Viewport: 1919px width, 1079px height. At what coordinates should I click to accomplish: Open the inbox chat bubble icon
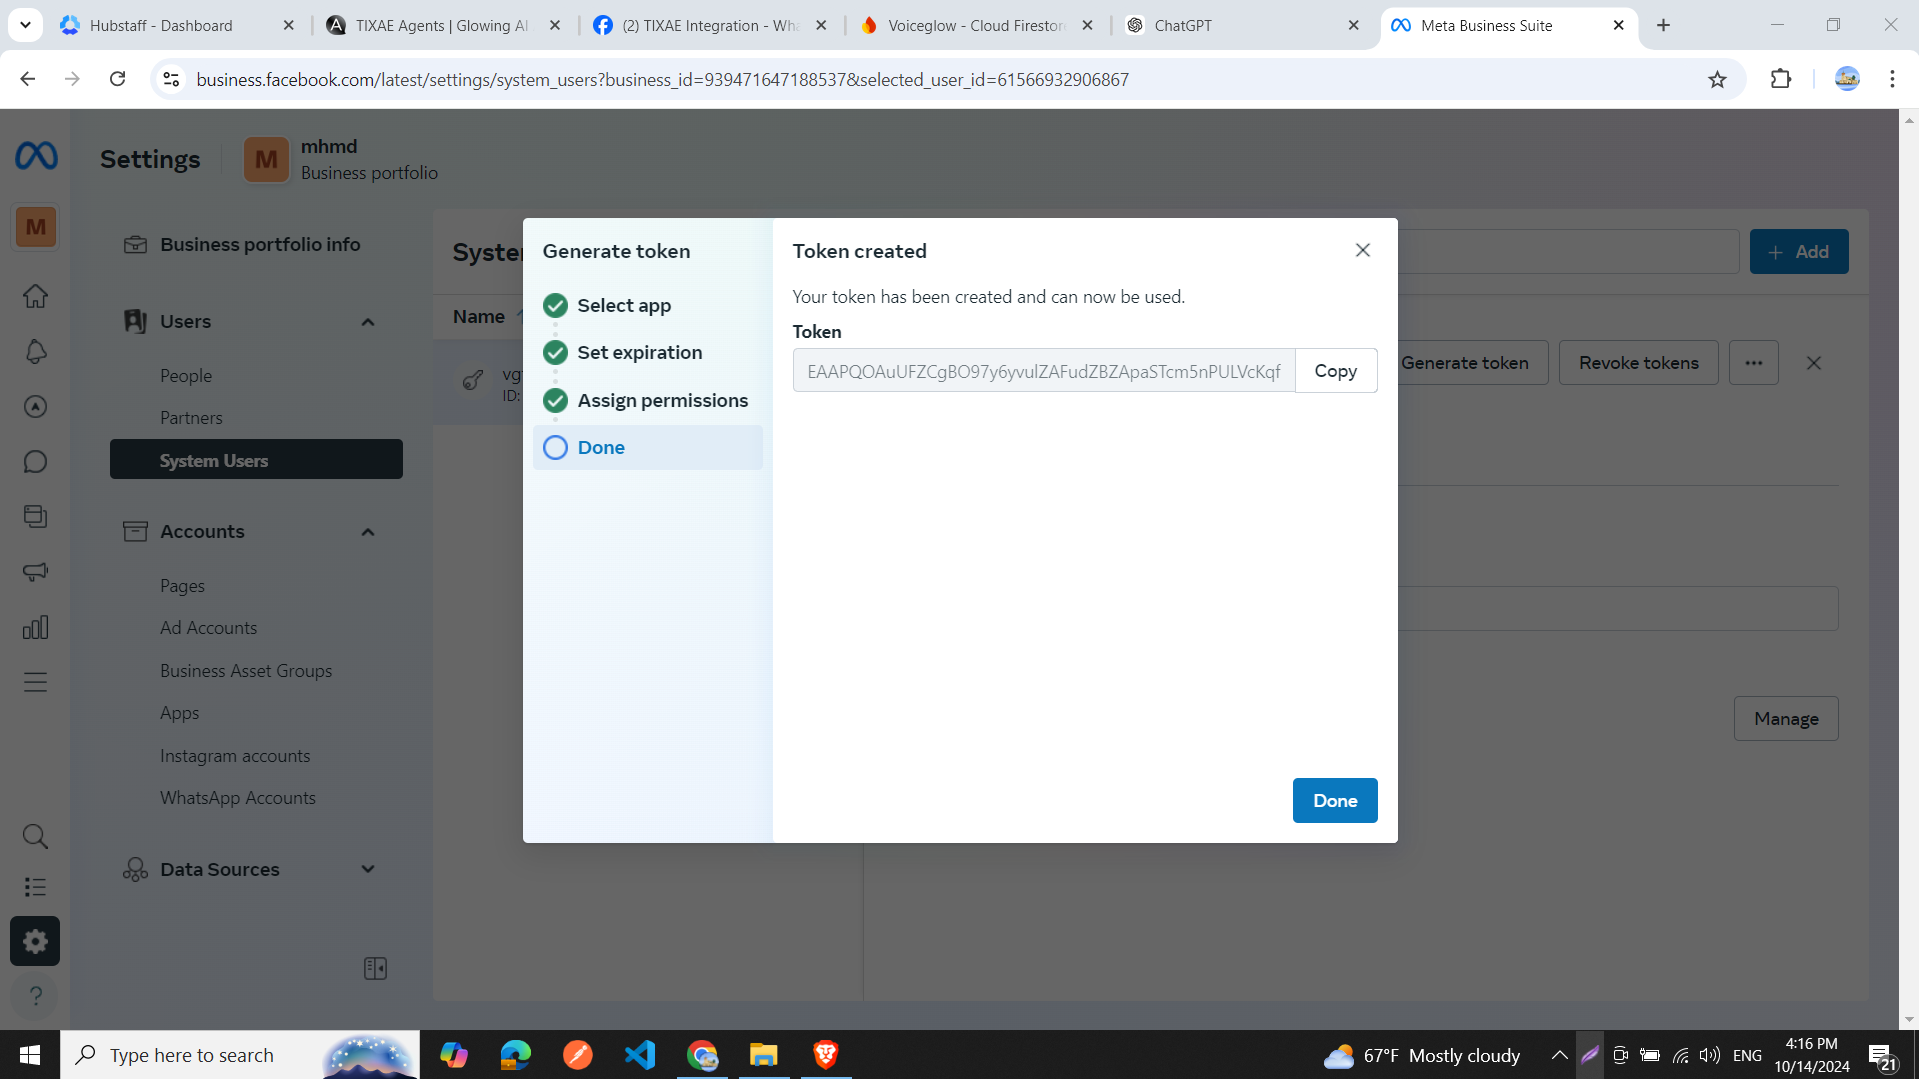click(35, 461)
